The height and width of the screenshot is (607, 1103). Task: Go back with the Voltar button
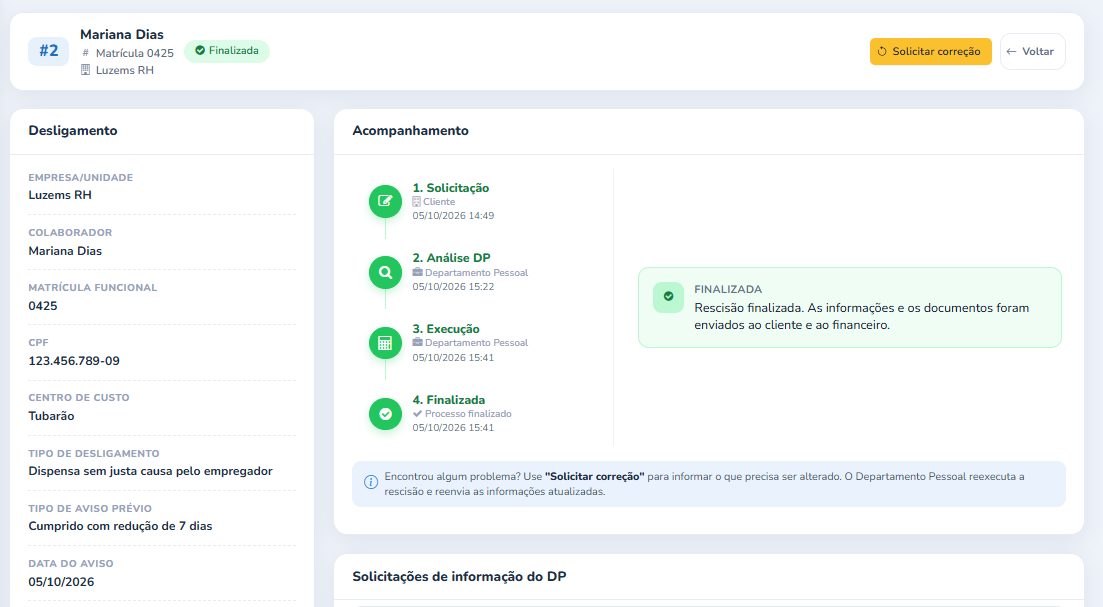point(1033,51)
